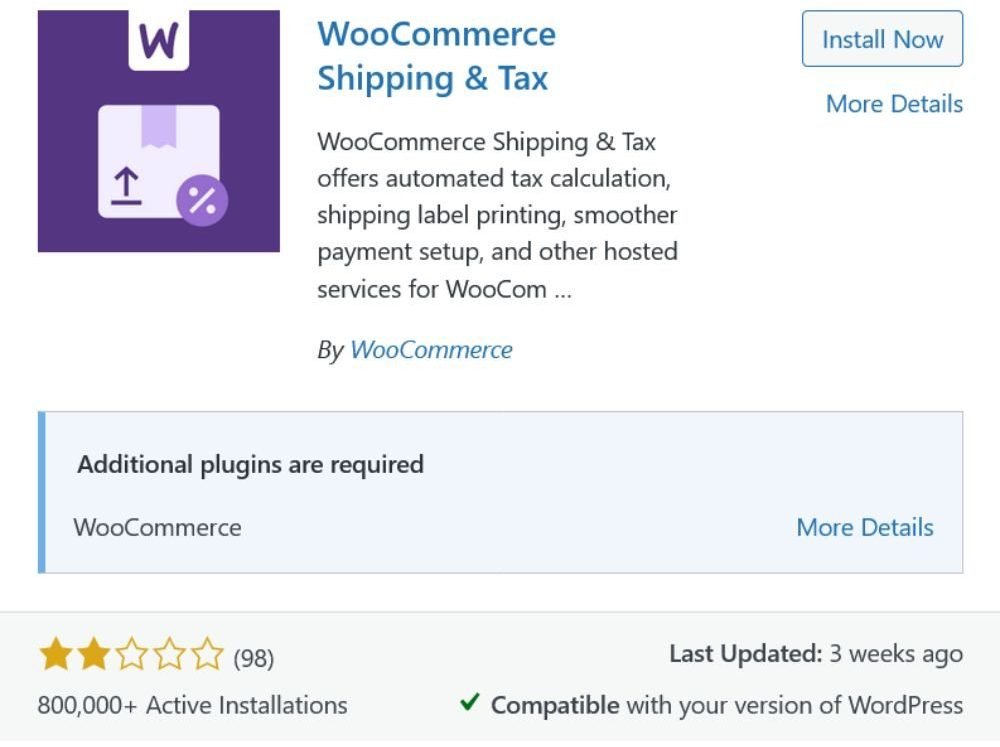1000x747 pixels.
Task: Click the WooCommerce author link
Action: [431, 350]
